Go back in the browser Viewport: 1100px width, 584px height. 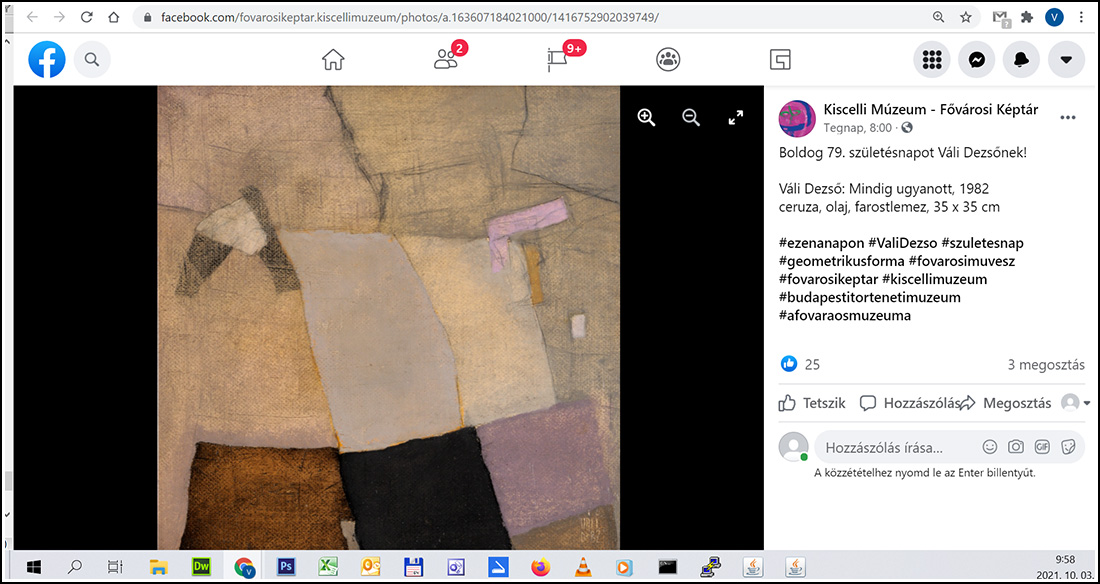(32, 18)
